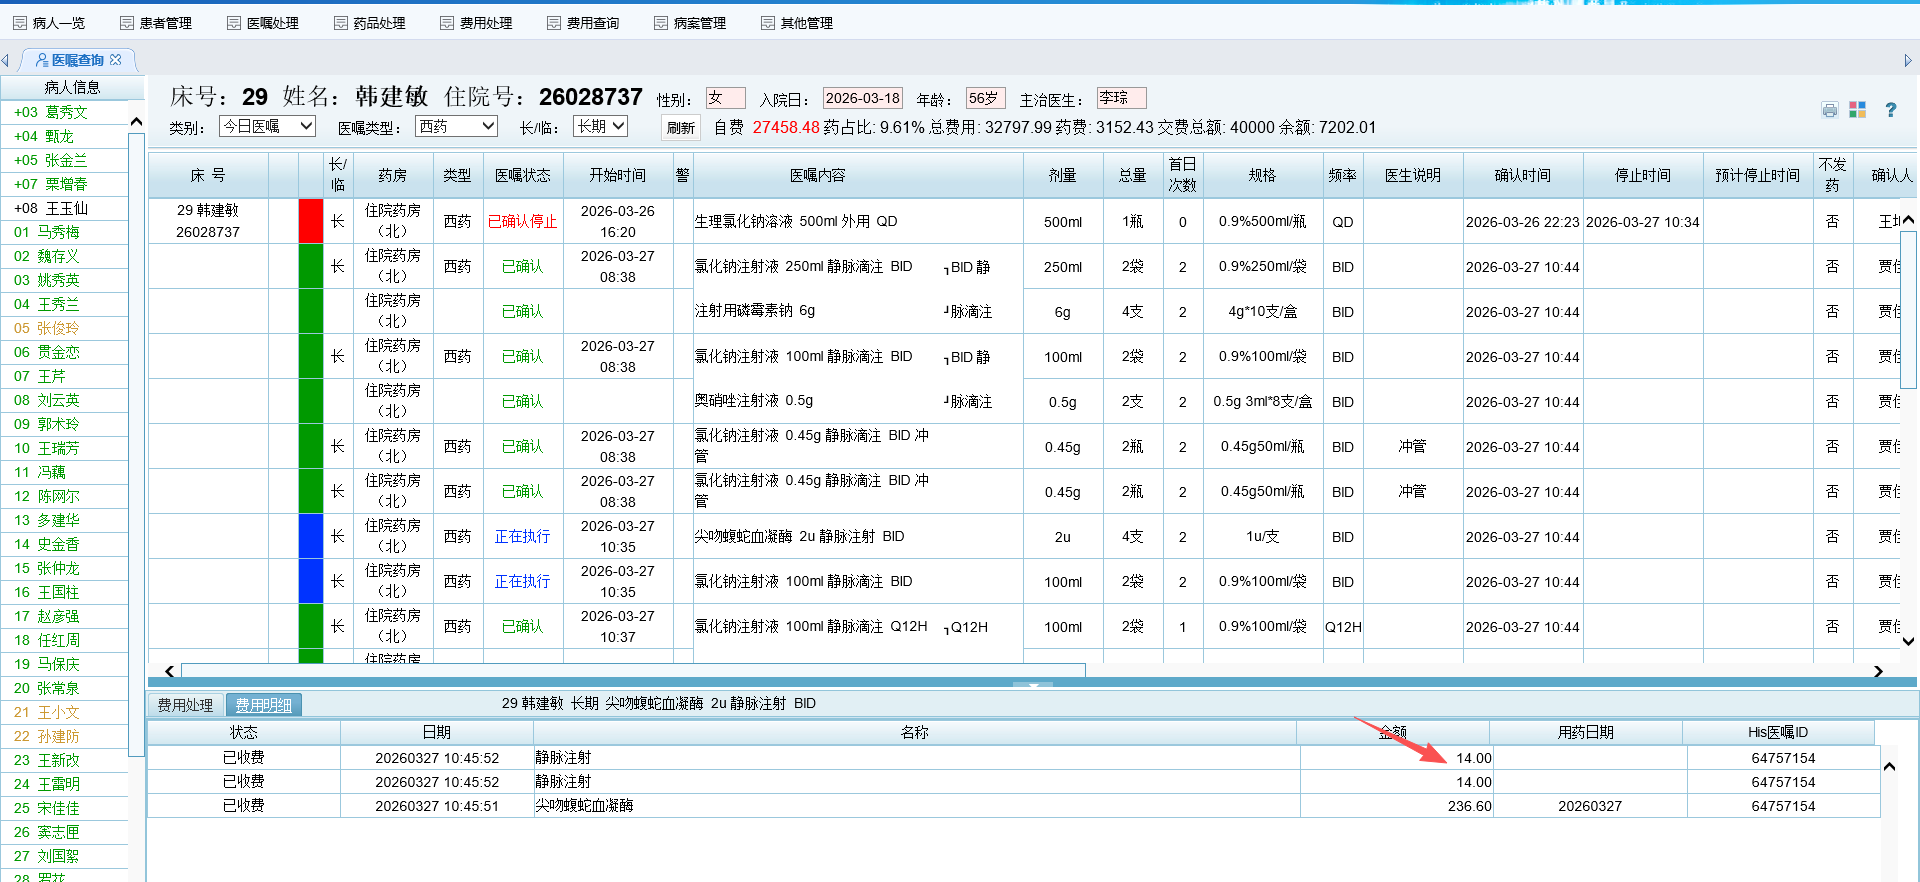Click the orders table scroll-up arrow
Viewport: 1920px width, 882px height.
click(1908, 220)
